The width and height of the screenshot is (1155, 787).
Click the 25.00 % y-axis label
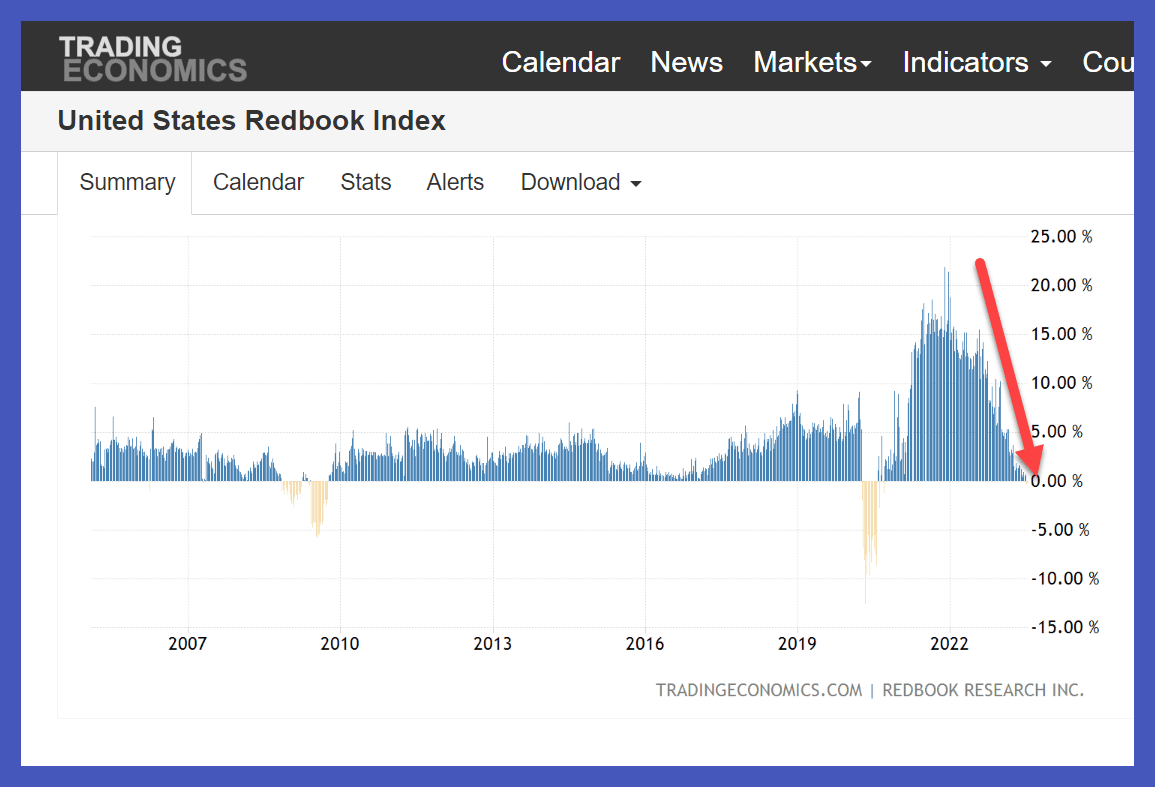[1061, 237]
